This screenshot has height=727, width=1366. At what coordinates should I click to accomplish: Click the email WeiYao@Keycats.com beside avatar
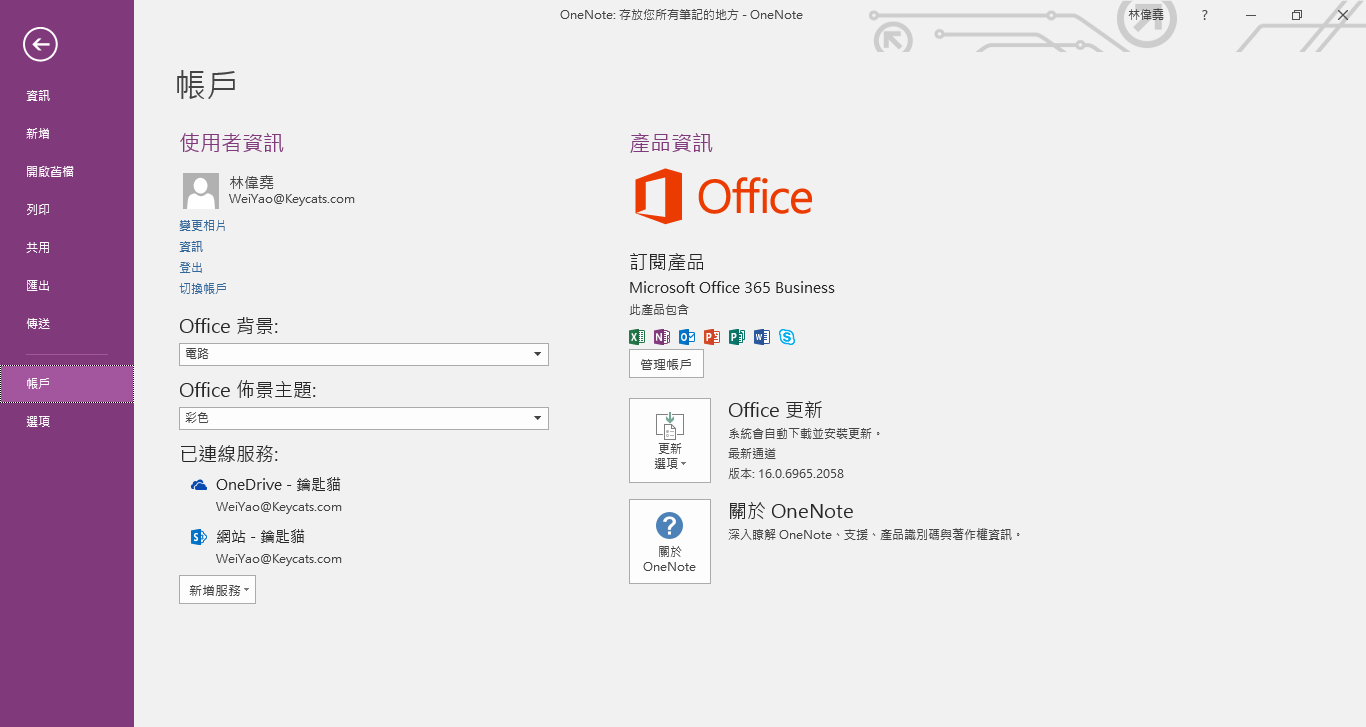(292, 199)
